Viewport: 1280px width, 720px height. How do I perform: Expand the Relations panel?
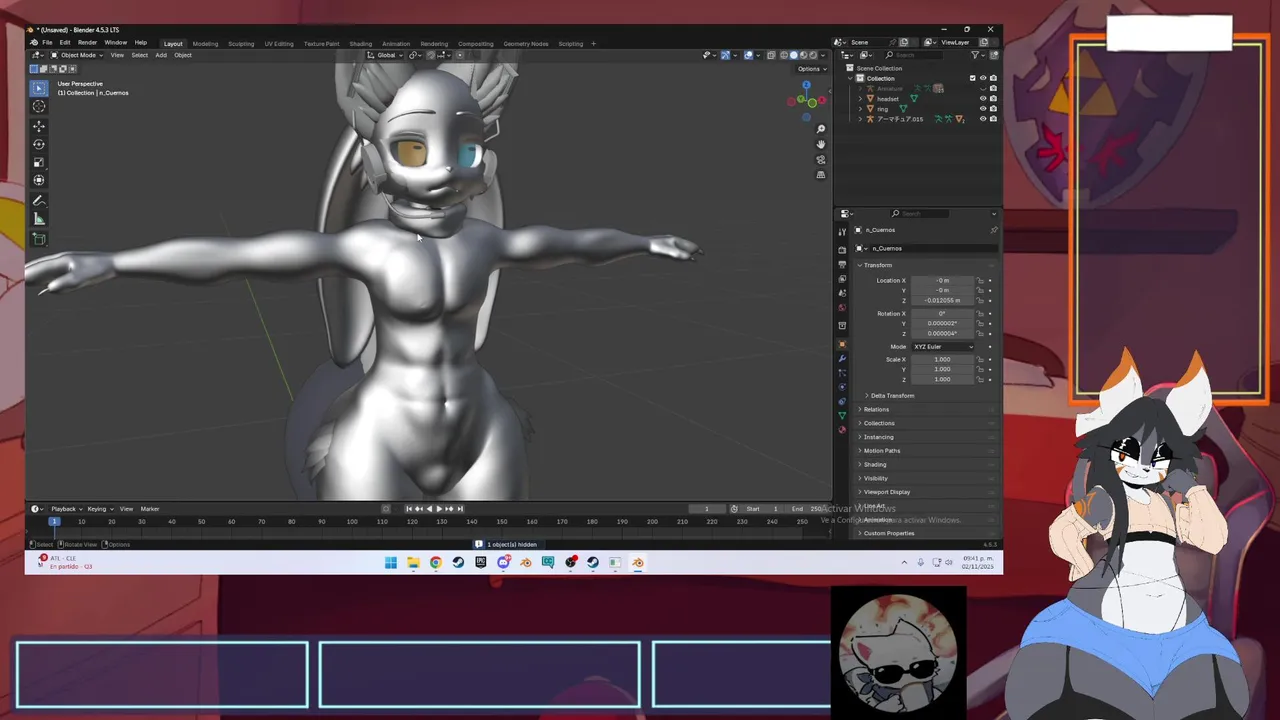(x=876, y=409)
